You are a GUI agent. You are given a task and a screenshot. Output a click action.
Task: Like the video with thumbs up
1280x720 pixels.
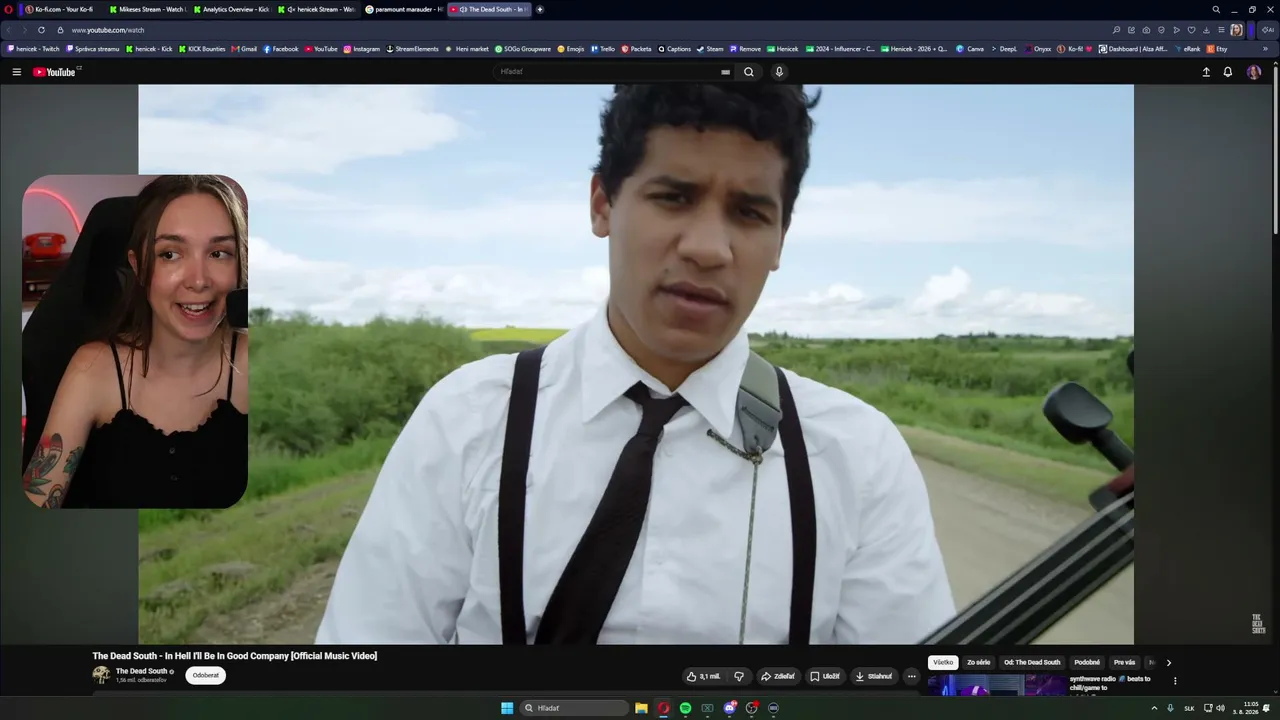tap(703, 676)
